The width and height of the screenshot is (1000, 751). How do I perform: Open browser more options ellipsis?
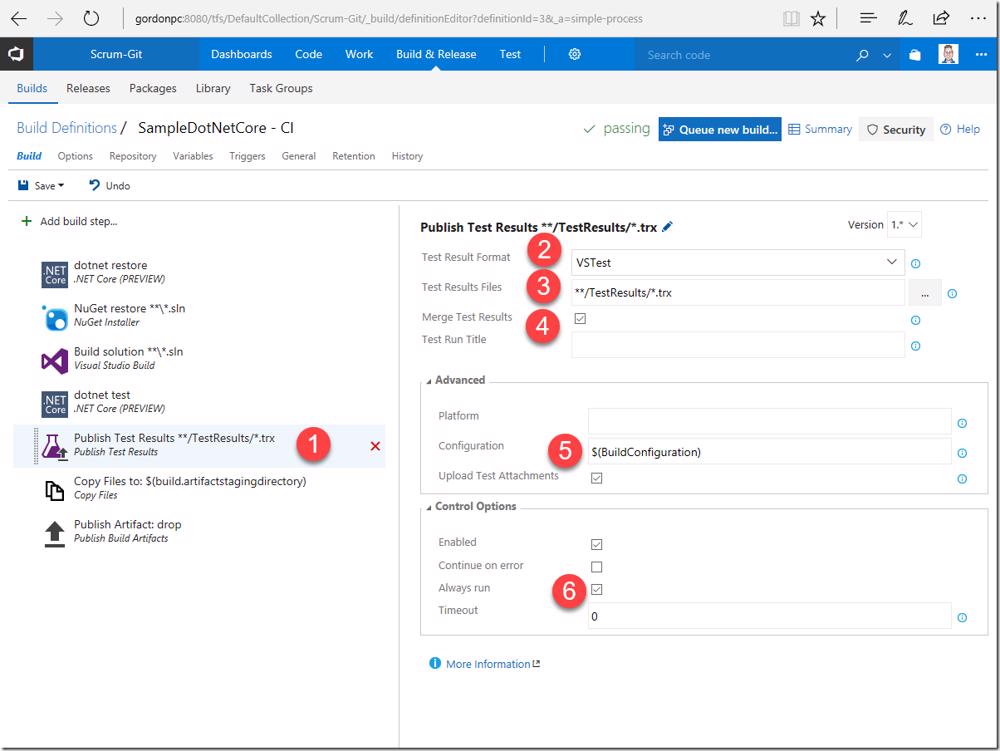(x=978, y=18)
